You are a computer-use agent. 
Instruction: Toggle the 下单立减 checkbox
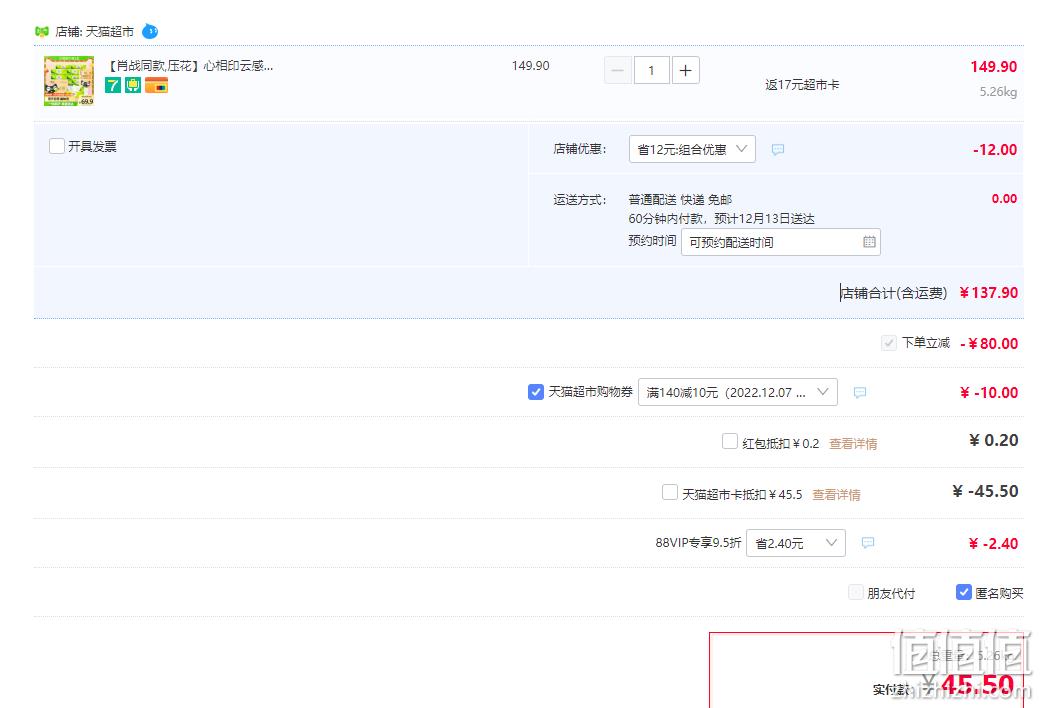(x=888, y=343)
